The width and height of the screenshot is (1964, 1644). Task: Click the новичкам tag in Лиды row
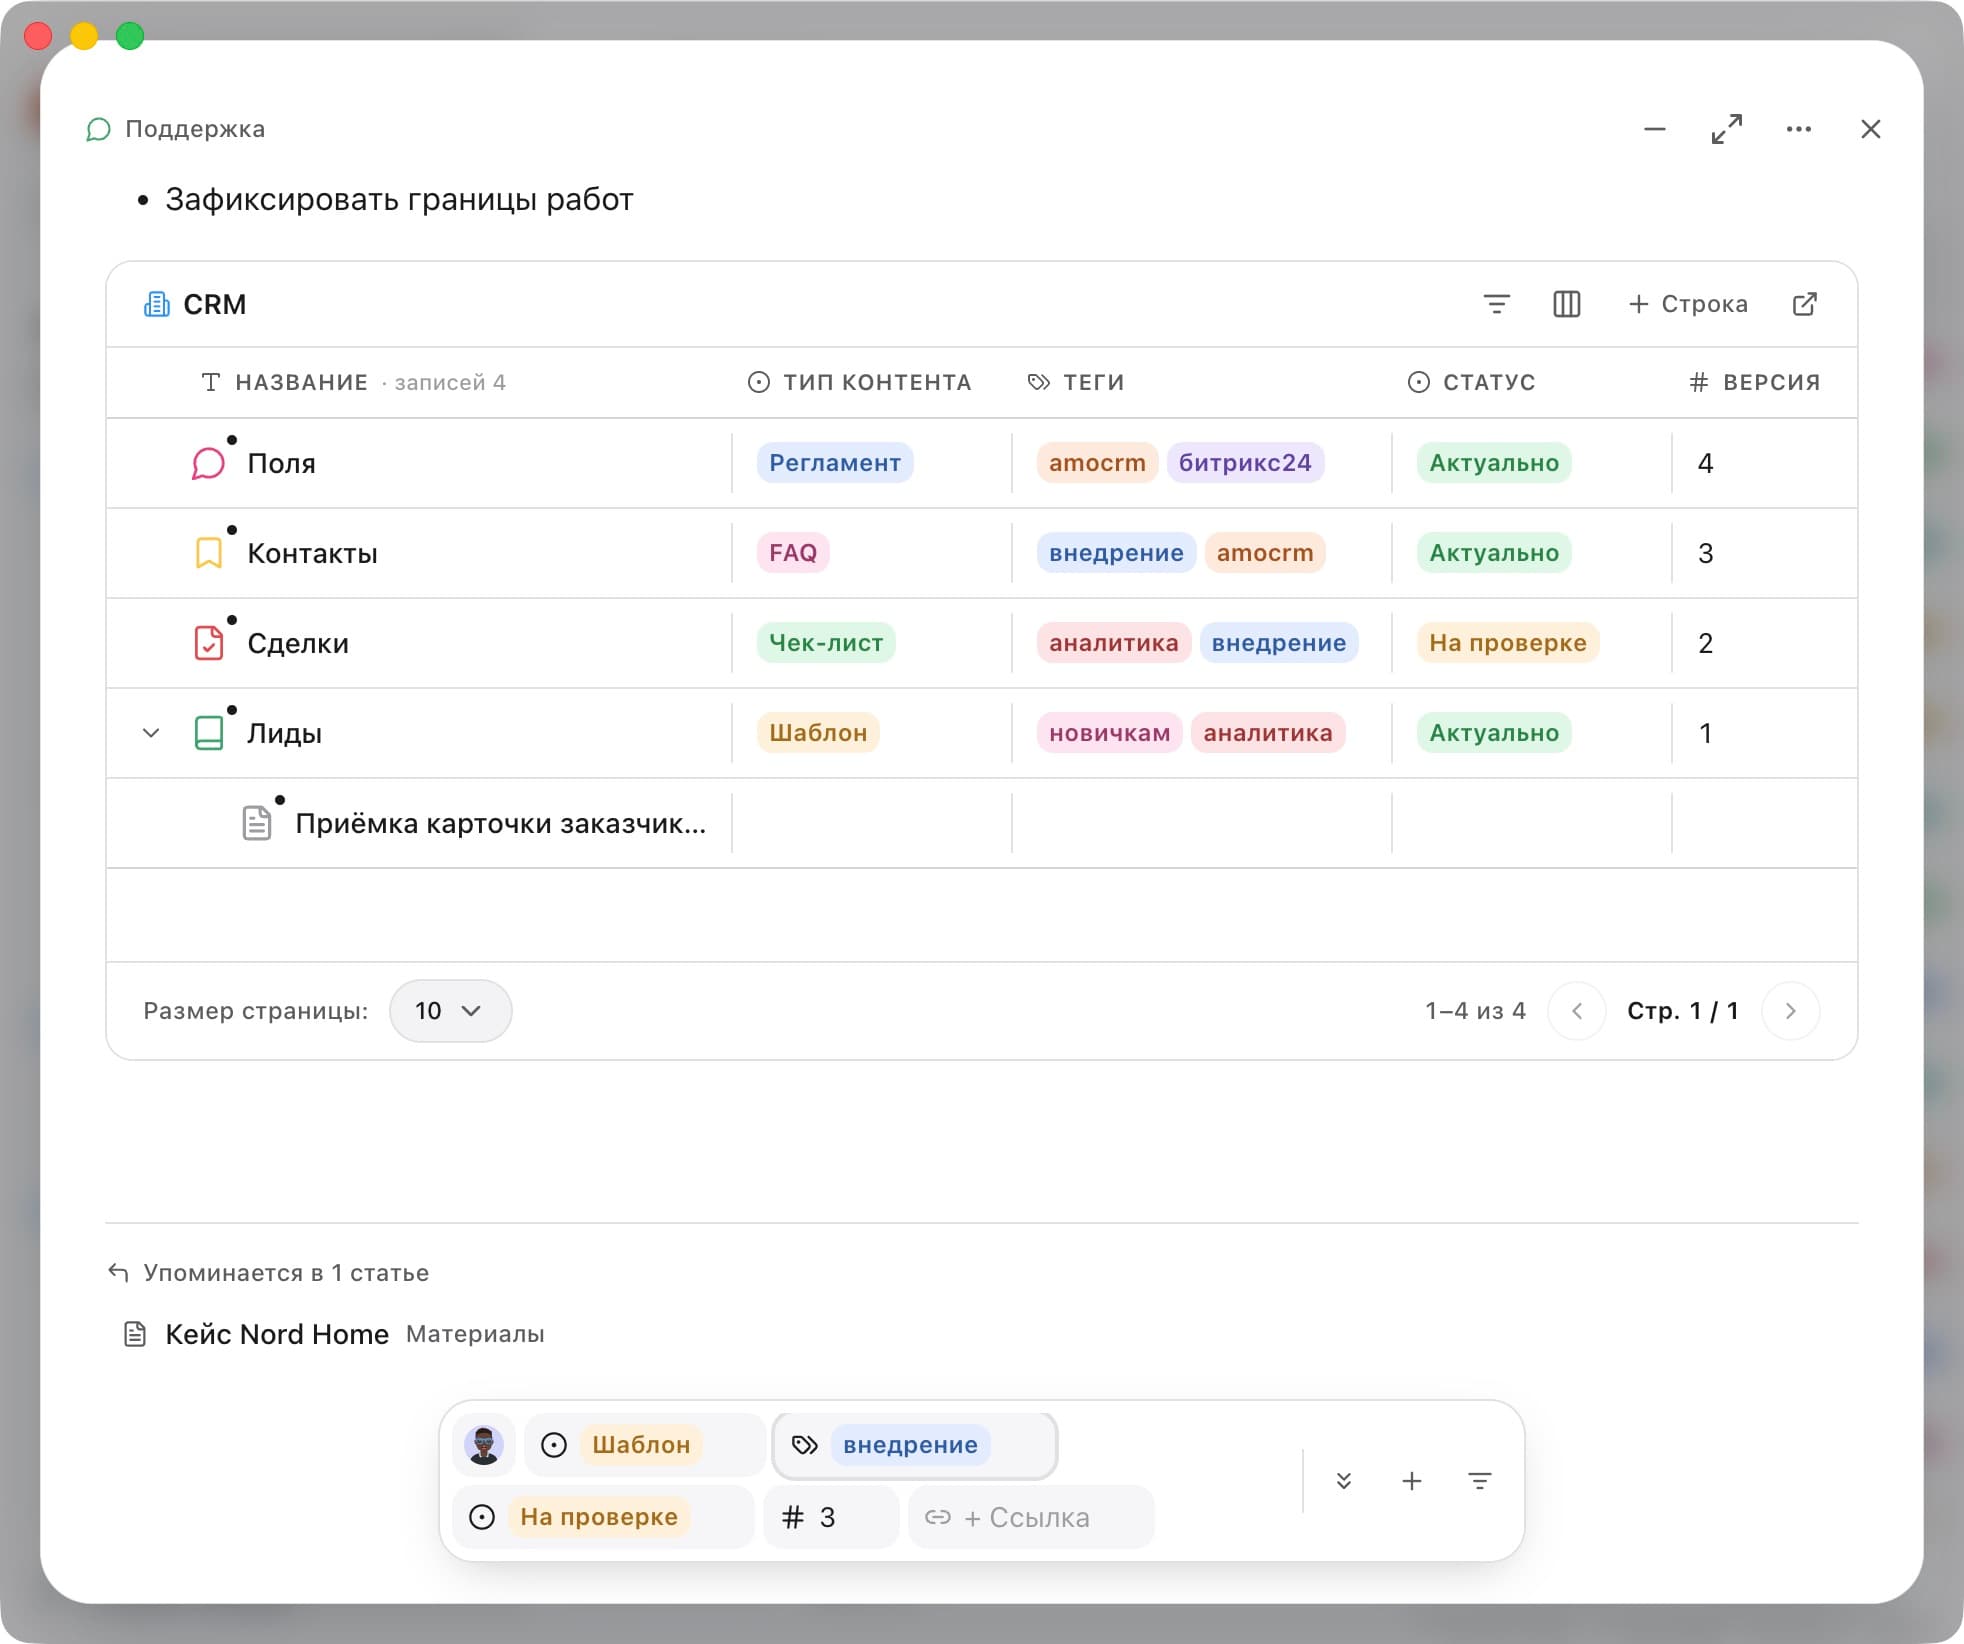[x=1110, y=733]
